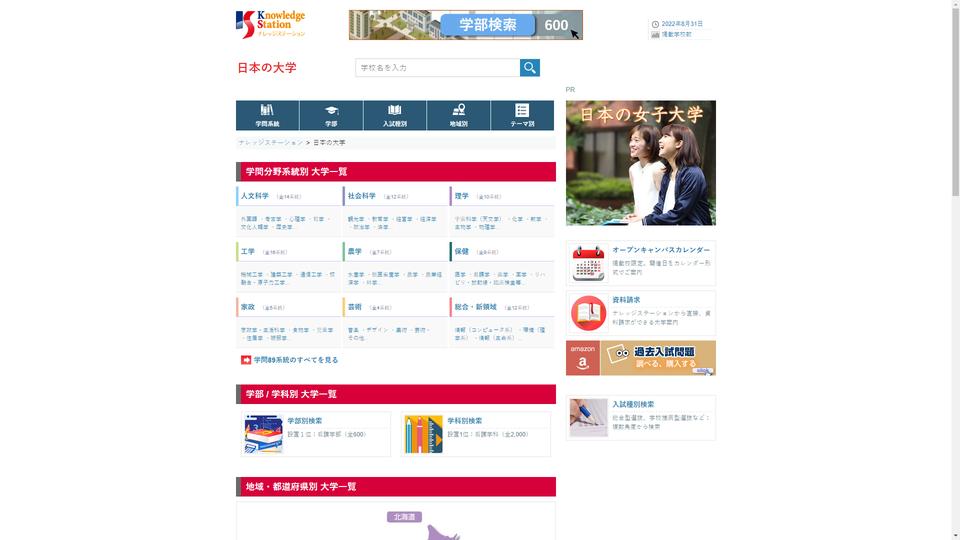Image resolution: width=960 pixels, height=540 pixels.
Task: Click the amazon logo on the banner
Action: (x=582, y=358)
